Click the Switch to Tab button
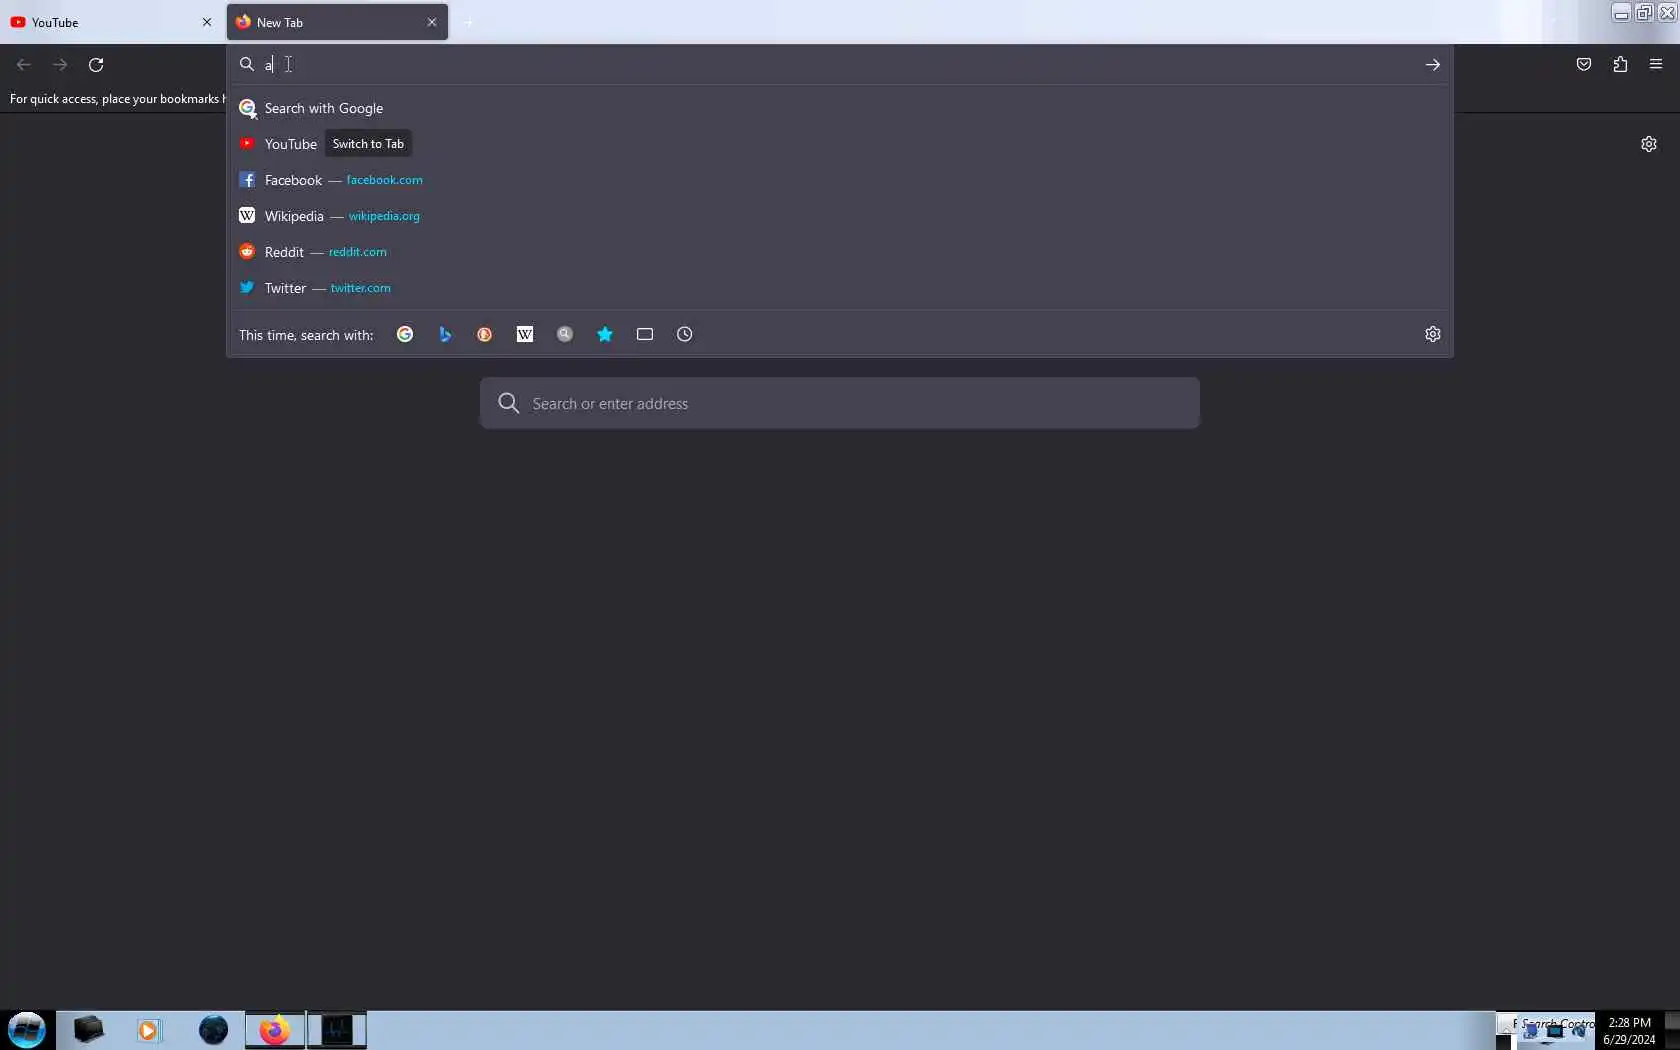1680x1050 pixels. [x=368, y=144]
